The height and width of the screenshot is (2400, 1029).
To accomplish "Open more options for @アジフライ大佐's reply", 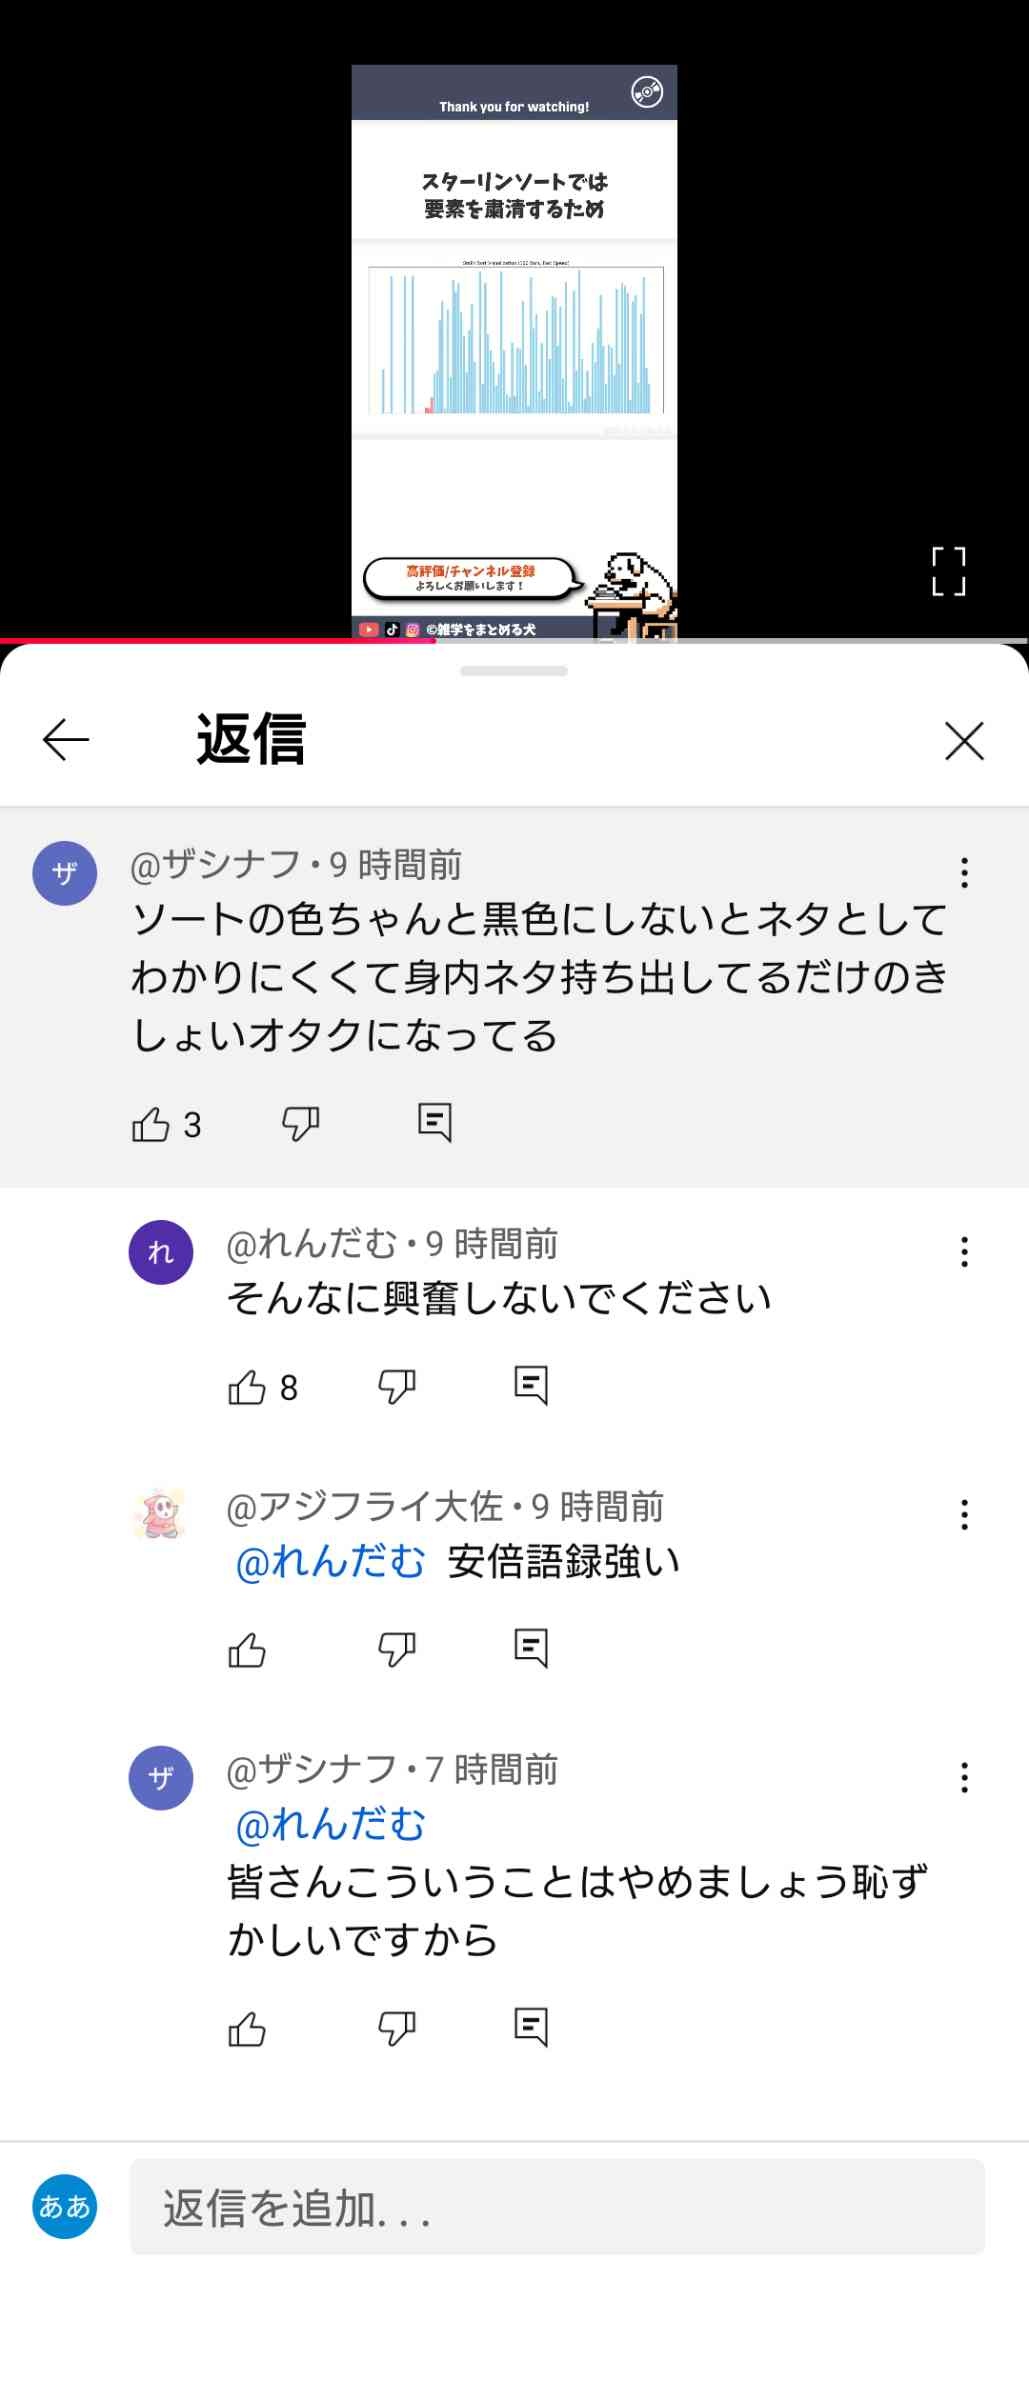I will 964,1515.
